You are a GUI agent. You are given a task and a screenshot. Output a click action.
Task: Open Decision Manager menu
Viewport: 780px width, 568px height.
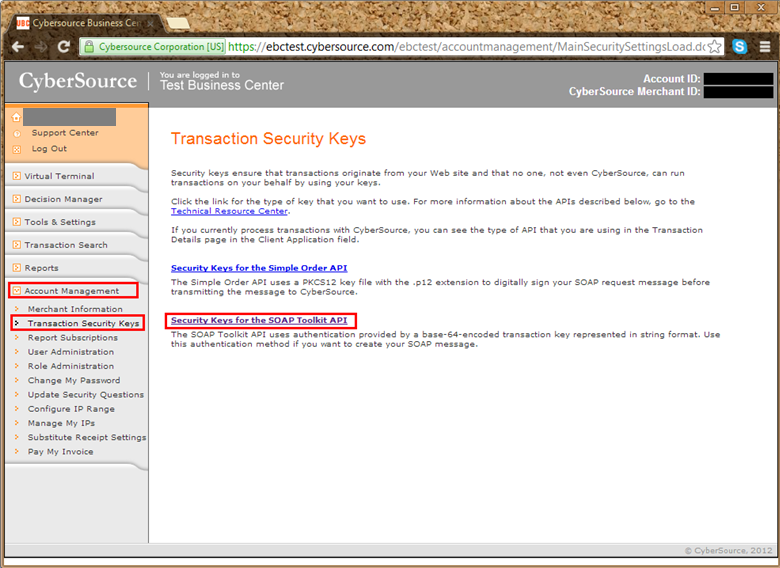[63, 199]
